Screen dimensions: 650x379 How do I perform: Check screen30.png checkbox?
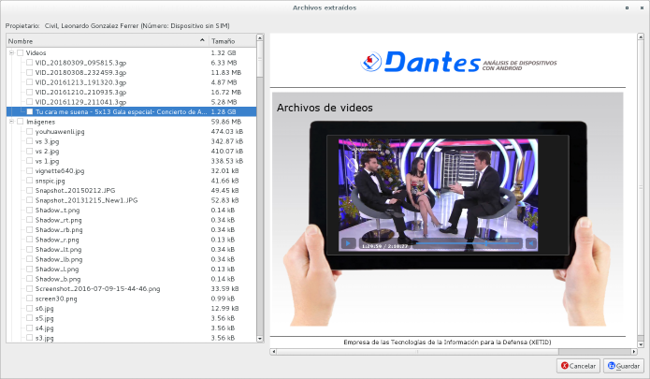[x=29, y=298]
